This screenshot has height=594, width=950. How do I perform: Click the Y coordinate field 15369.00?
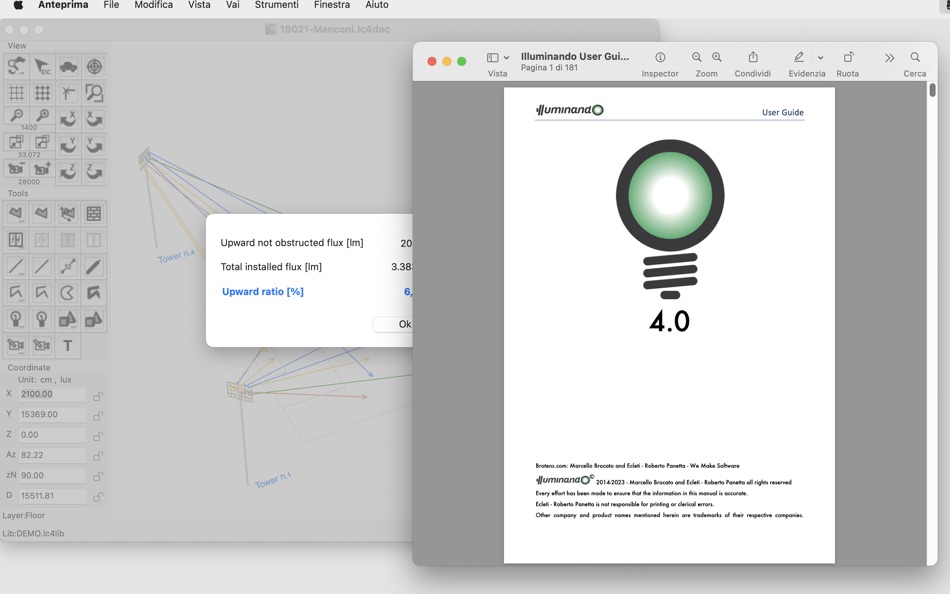pyautogui.click(x=52, y=415)
